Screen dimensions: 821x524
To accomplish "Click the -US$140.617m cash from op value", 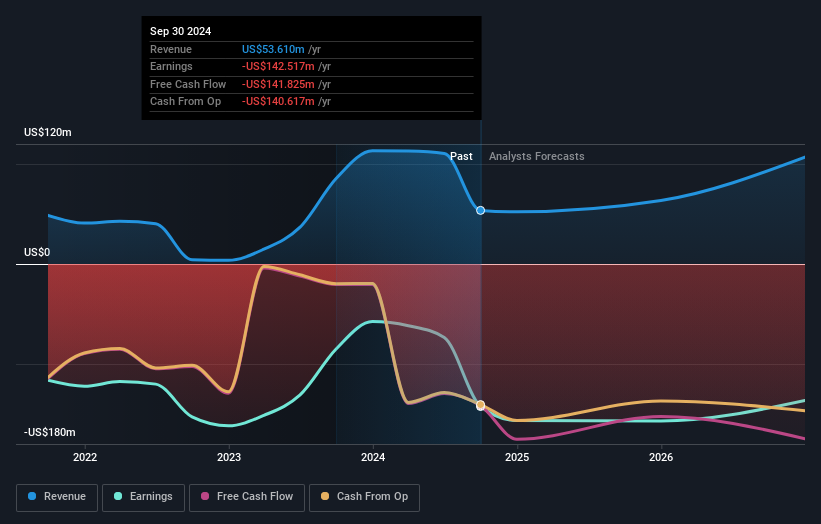I will (278, 102).
